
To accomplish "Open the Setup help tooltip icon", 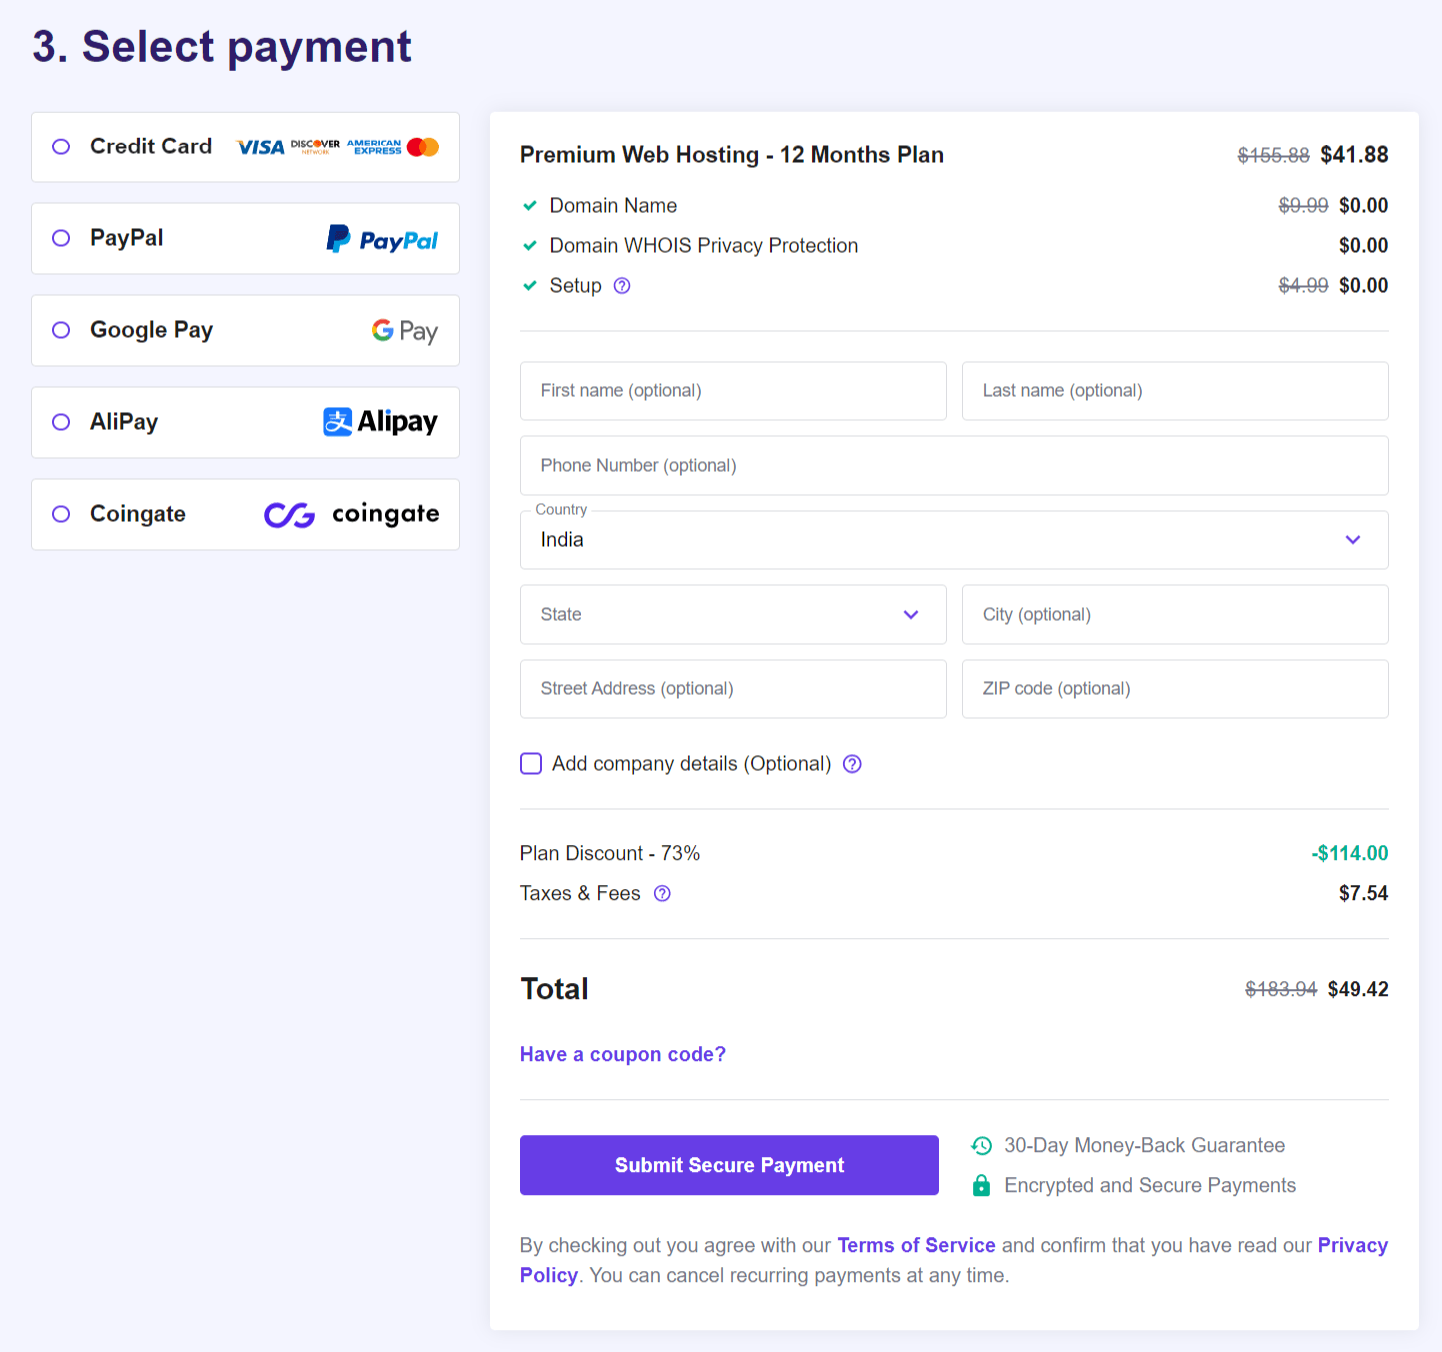I will pyautogui.click(x=622, y=286).
